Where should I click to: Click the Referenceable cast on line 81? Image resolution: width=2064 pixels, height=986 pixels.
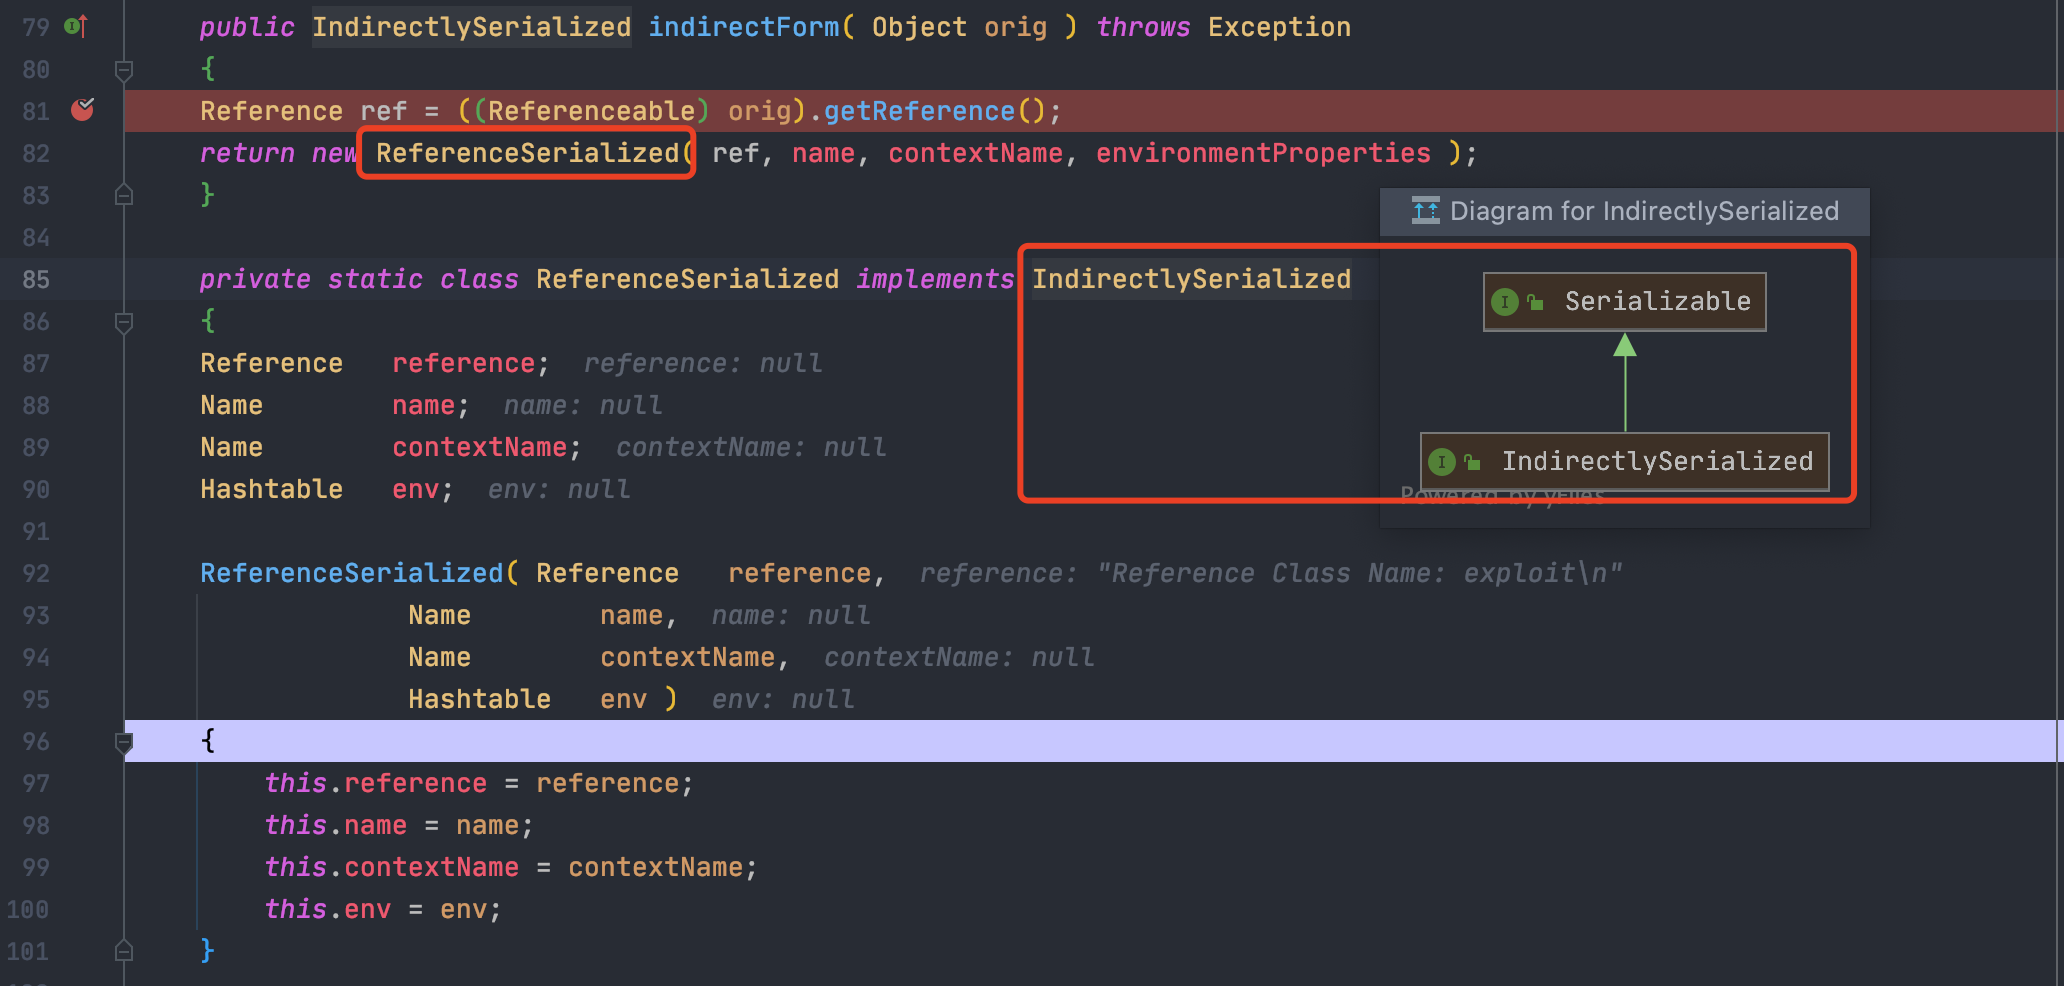pos(591,111)
